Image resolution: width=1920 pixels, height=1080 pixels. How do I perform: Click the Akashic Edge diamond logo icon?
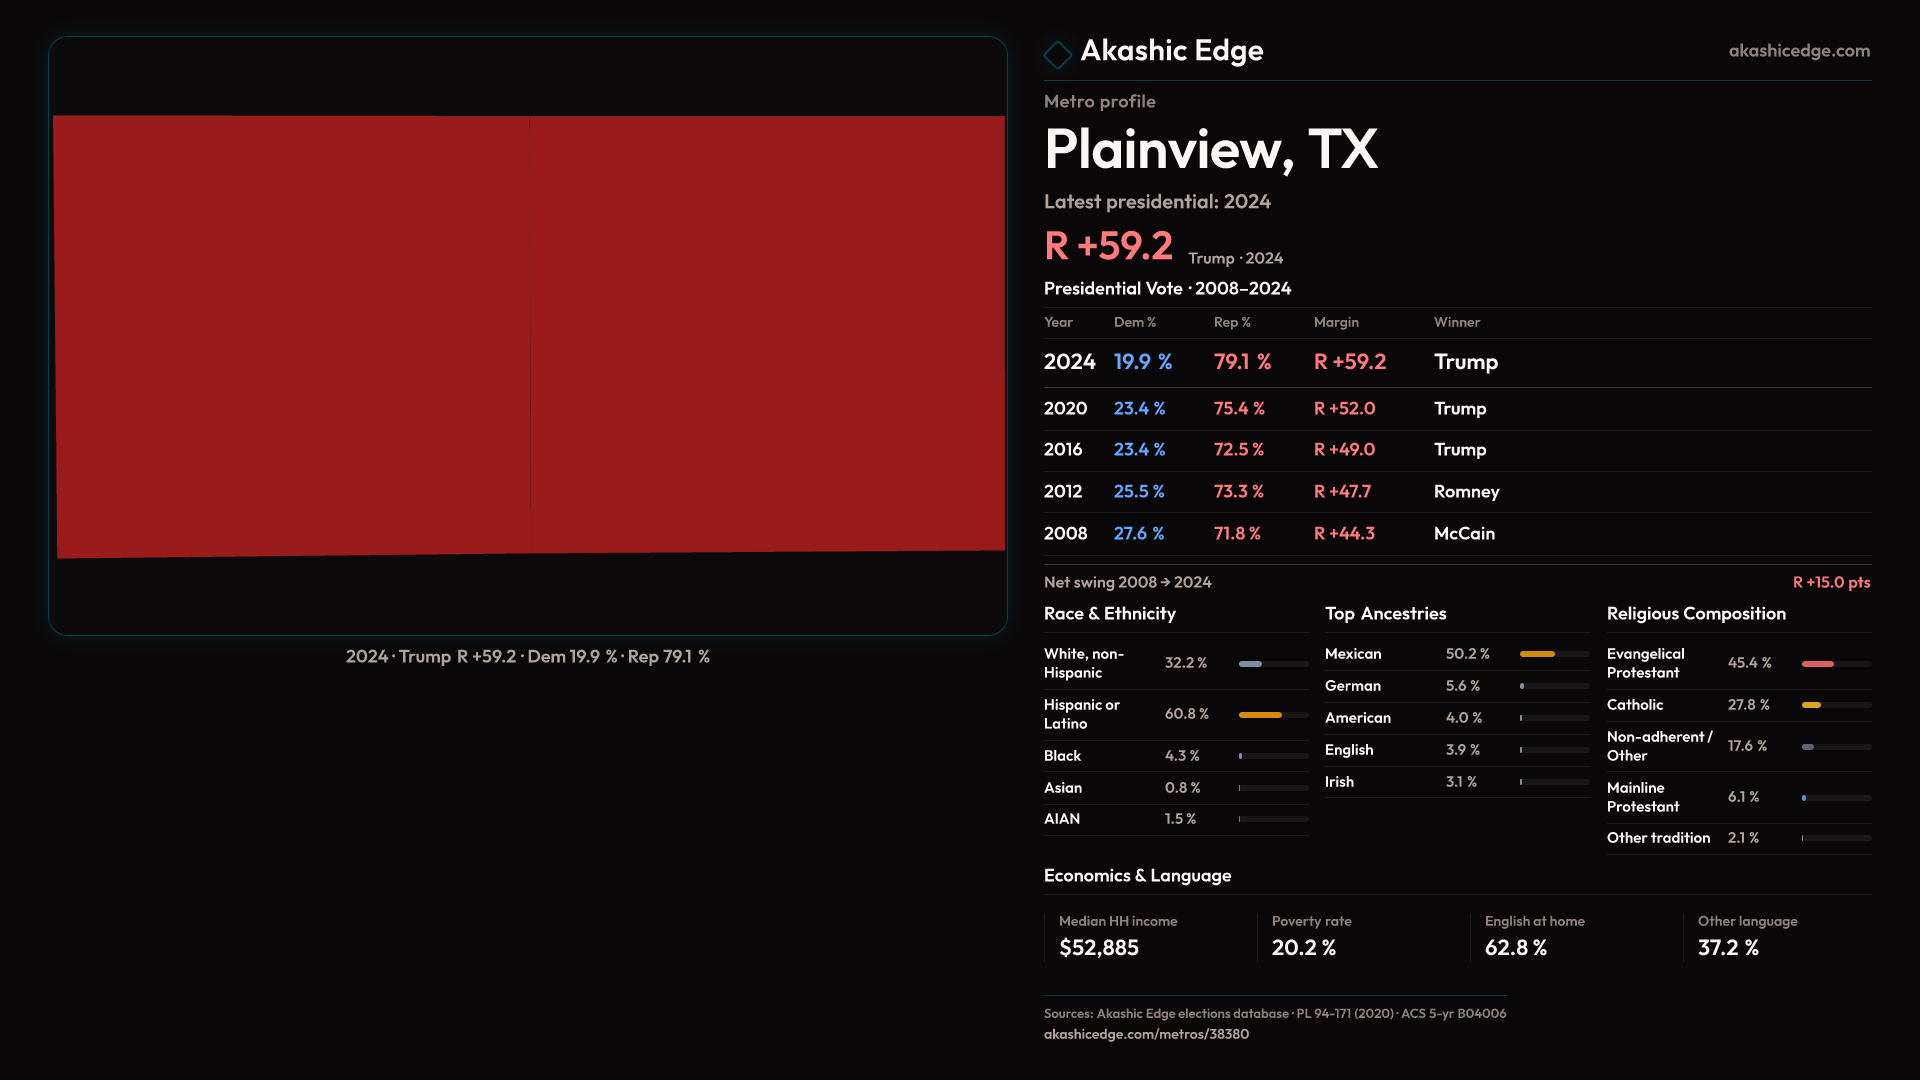tap(1057, 54)
